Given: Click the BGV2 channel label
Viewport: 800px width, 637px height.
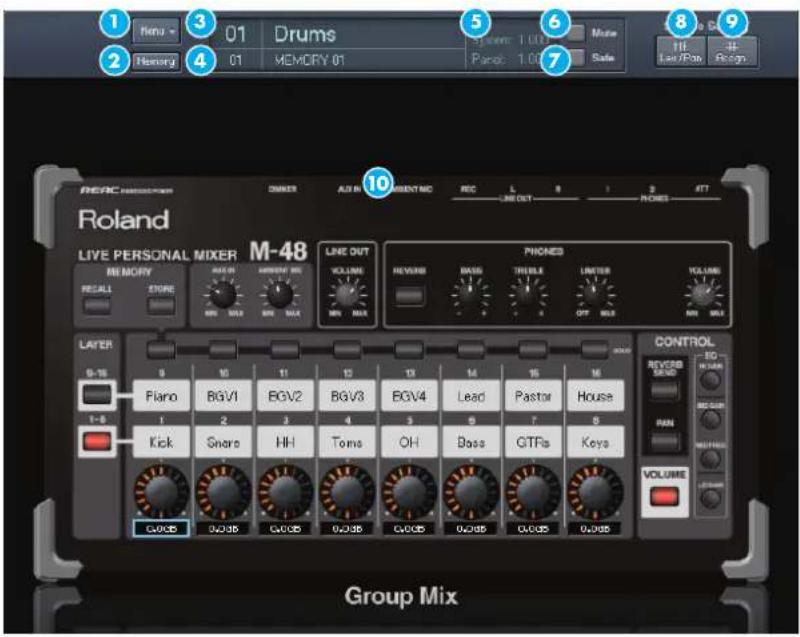Looking at the screenshot, I should [285, 395].
